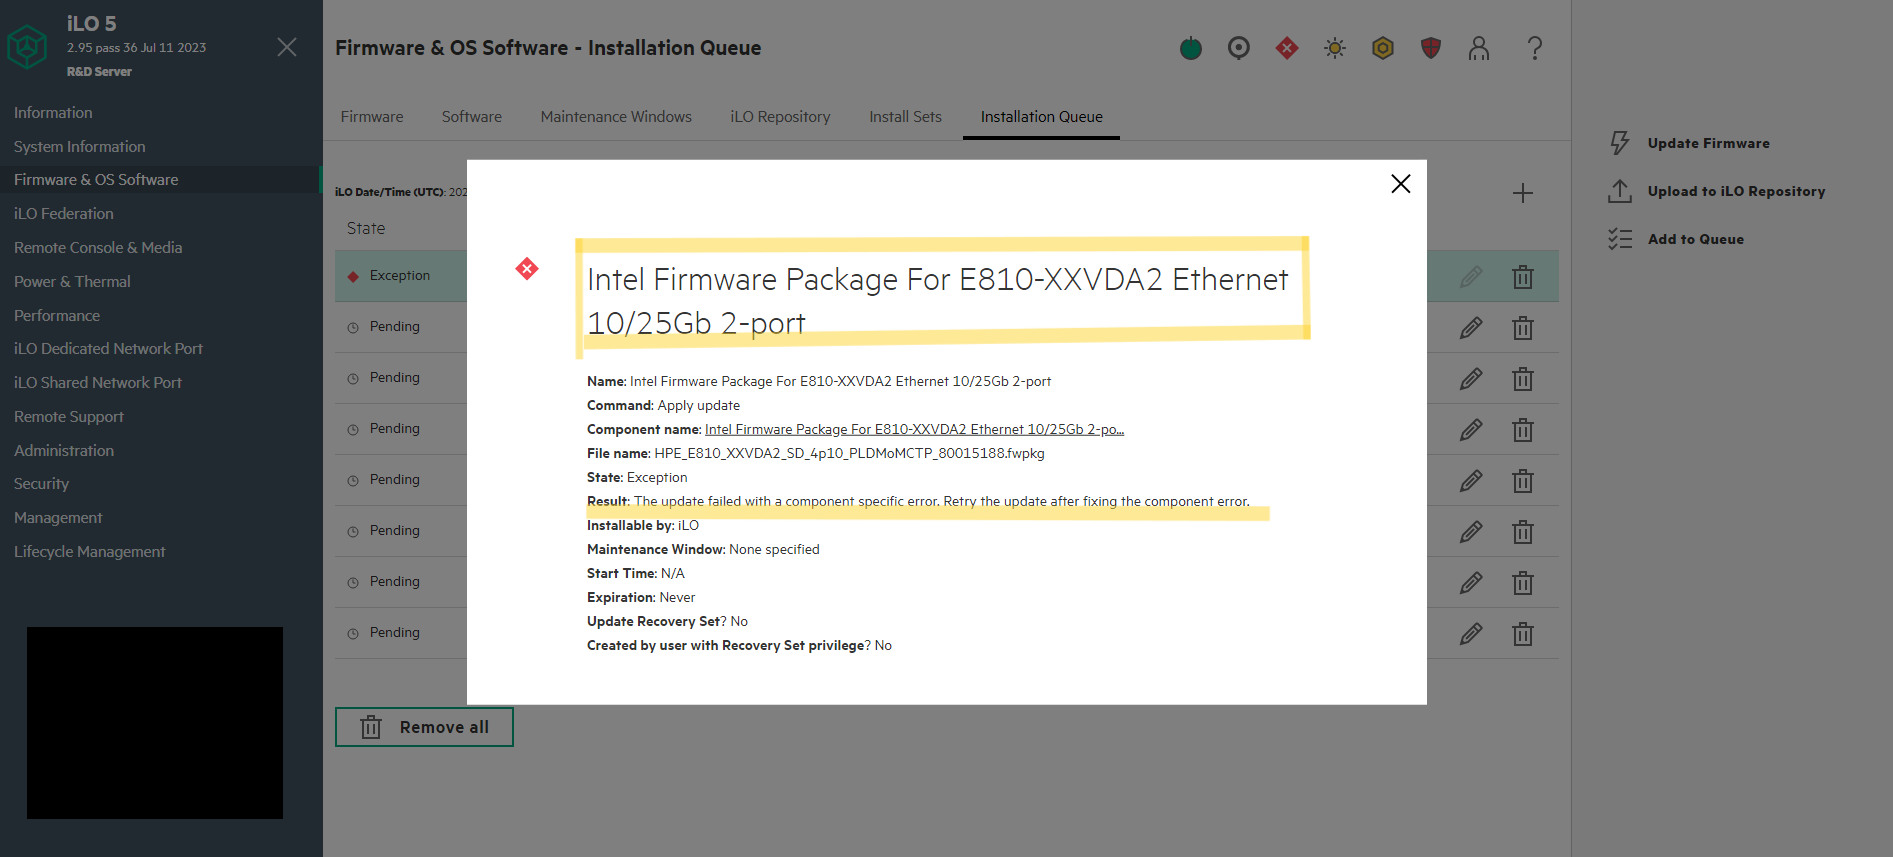Open the red health status icon
Image resolution: width=1893 pixels, height=857 pixels.
(x=1287, y=47)
